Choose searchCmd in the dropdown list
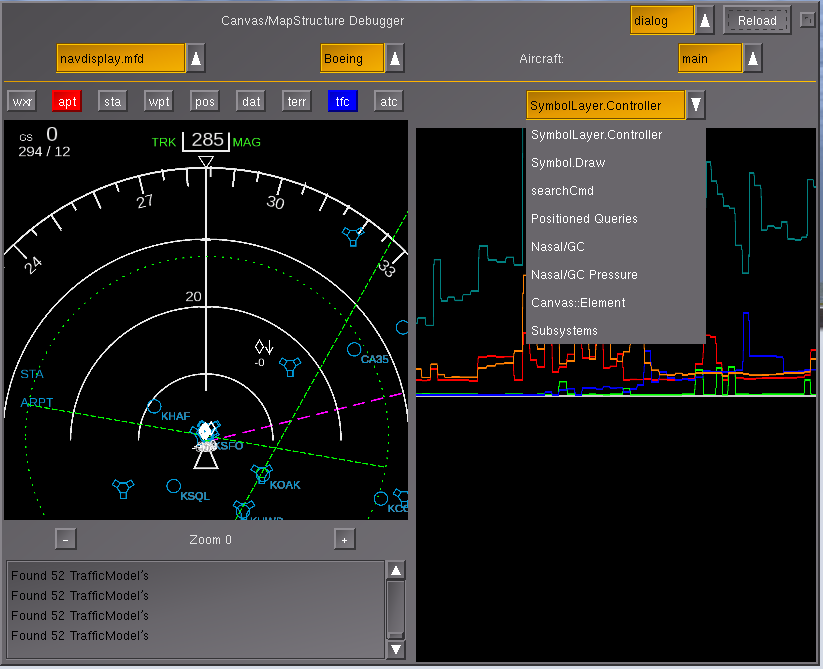 pyautogui.click(x=616, y=190)
